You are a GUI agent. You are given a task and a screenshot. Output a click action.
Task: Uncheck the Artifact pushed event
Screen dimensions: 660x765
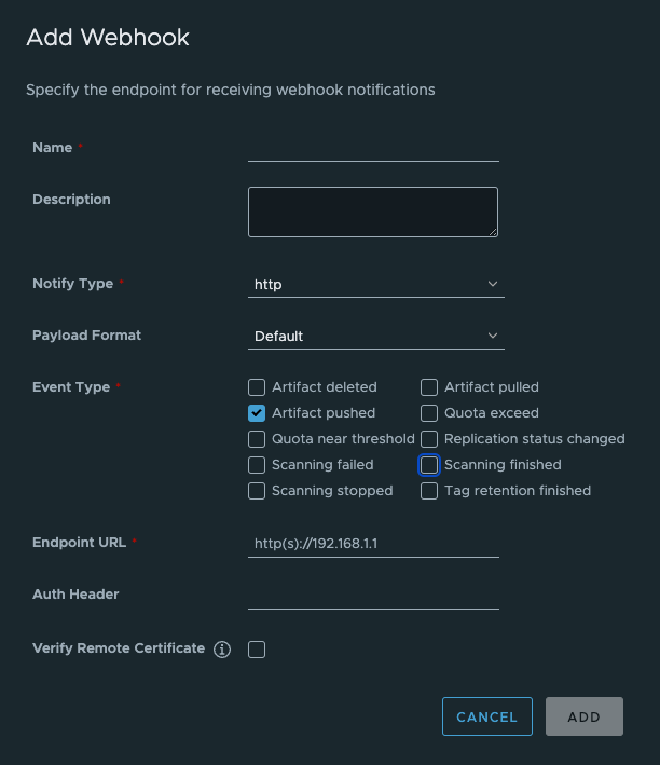click(257, 414)
